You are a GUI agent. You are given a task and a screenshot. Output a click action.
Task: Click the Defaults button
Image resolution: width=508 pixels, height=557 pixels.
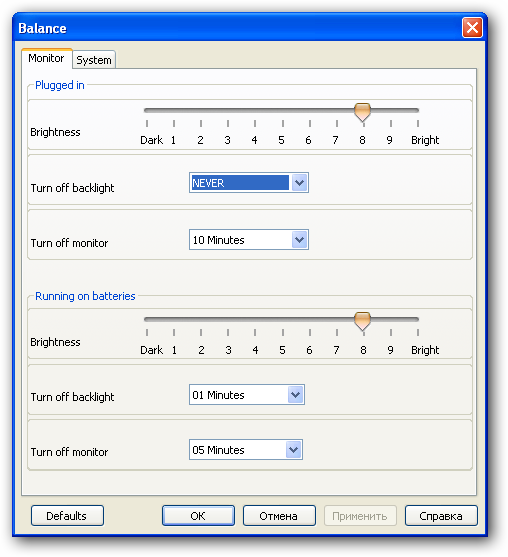pyautogui.click(x=67, y=515)
